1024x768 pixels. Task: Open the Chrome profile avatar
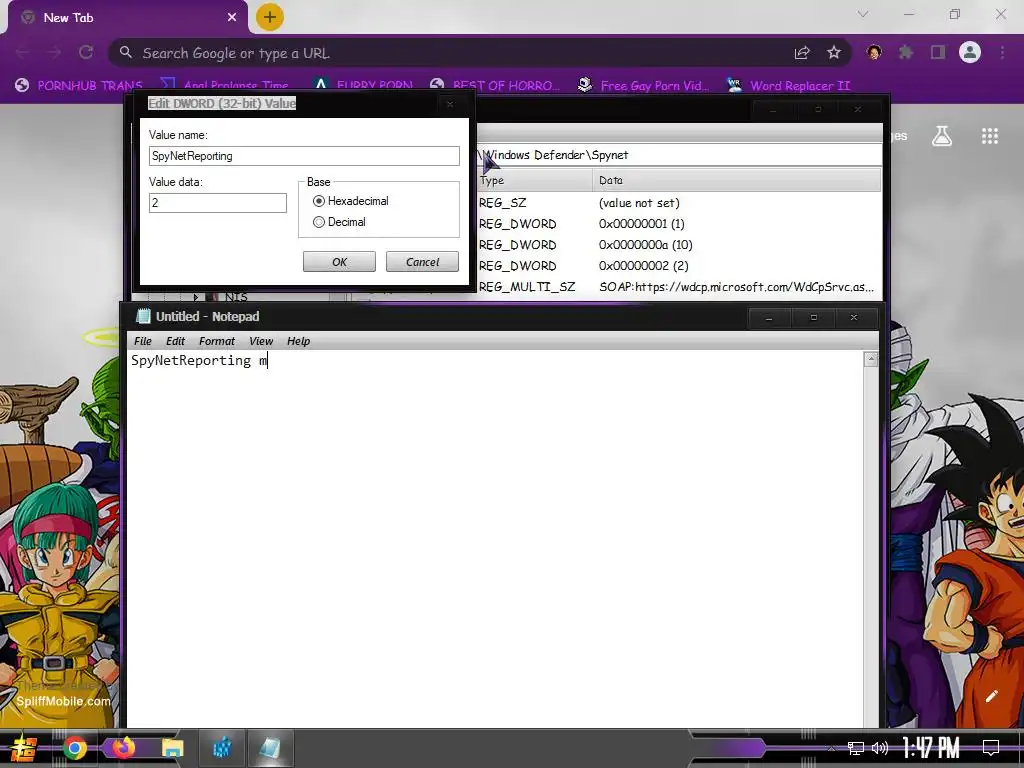pos(970,52)
